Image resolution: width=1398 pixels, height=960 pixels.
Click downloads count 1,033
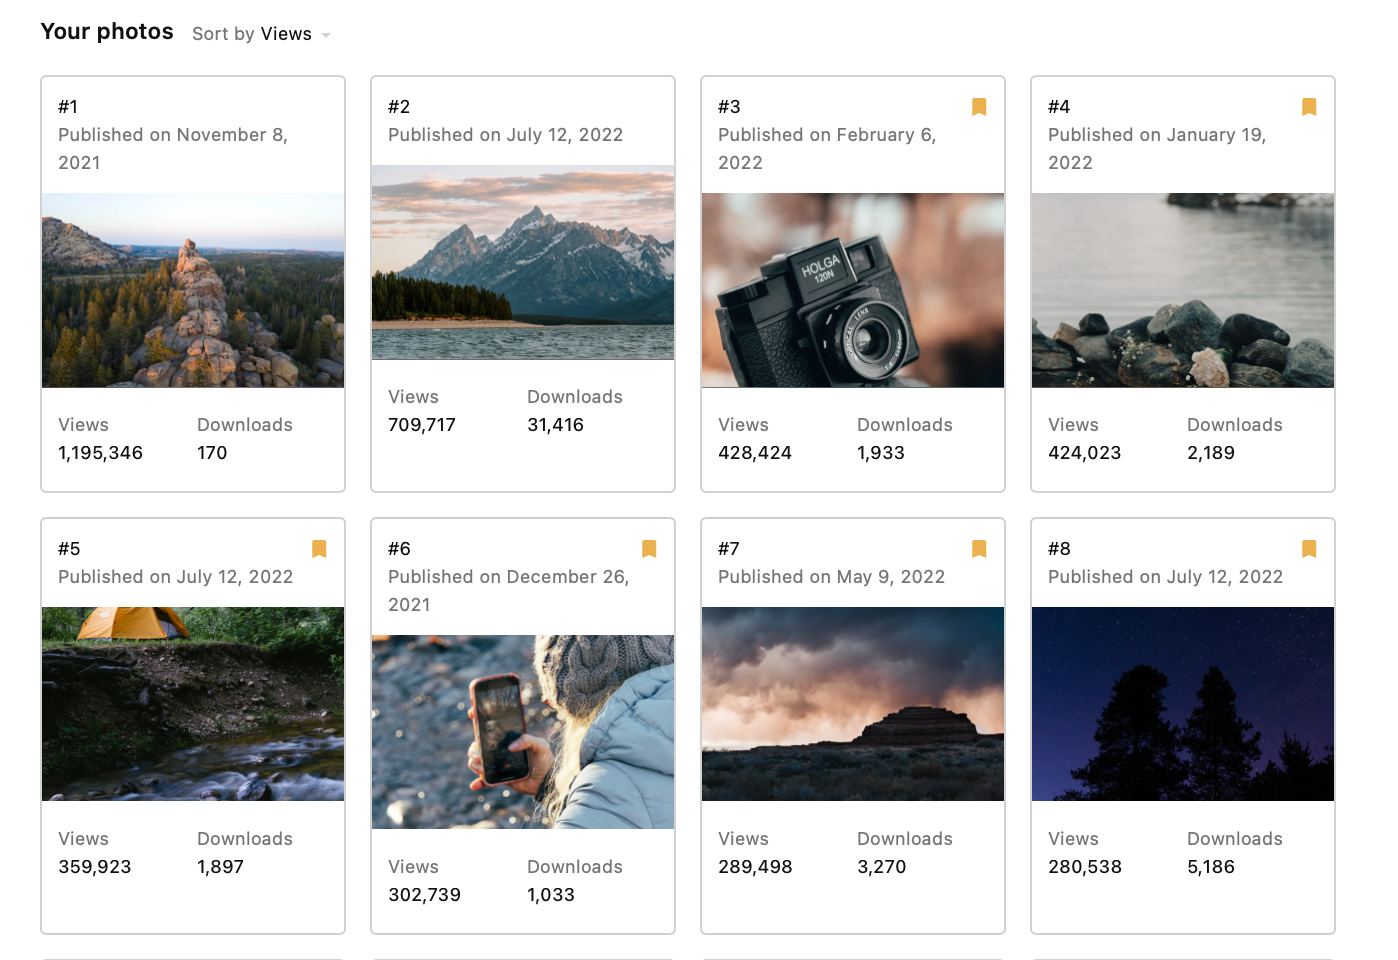(551, 895)
